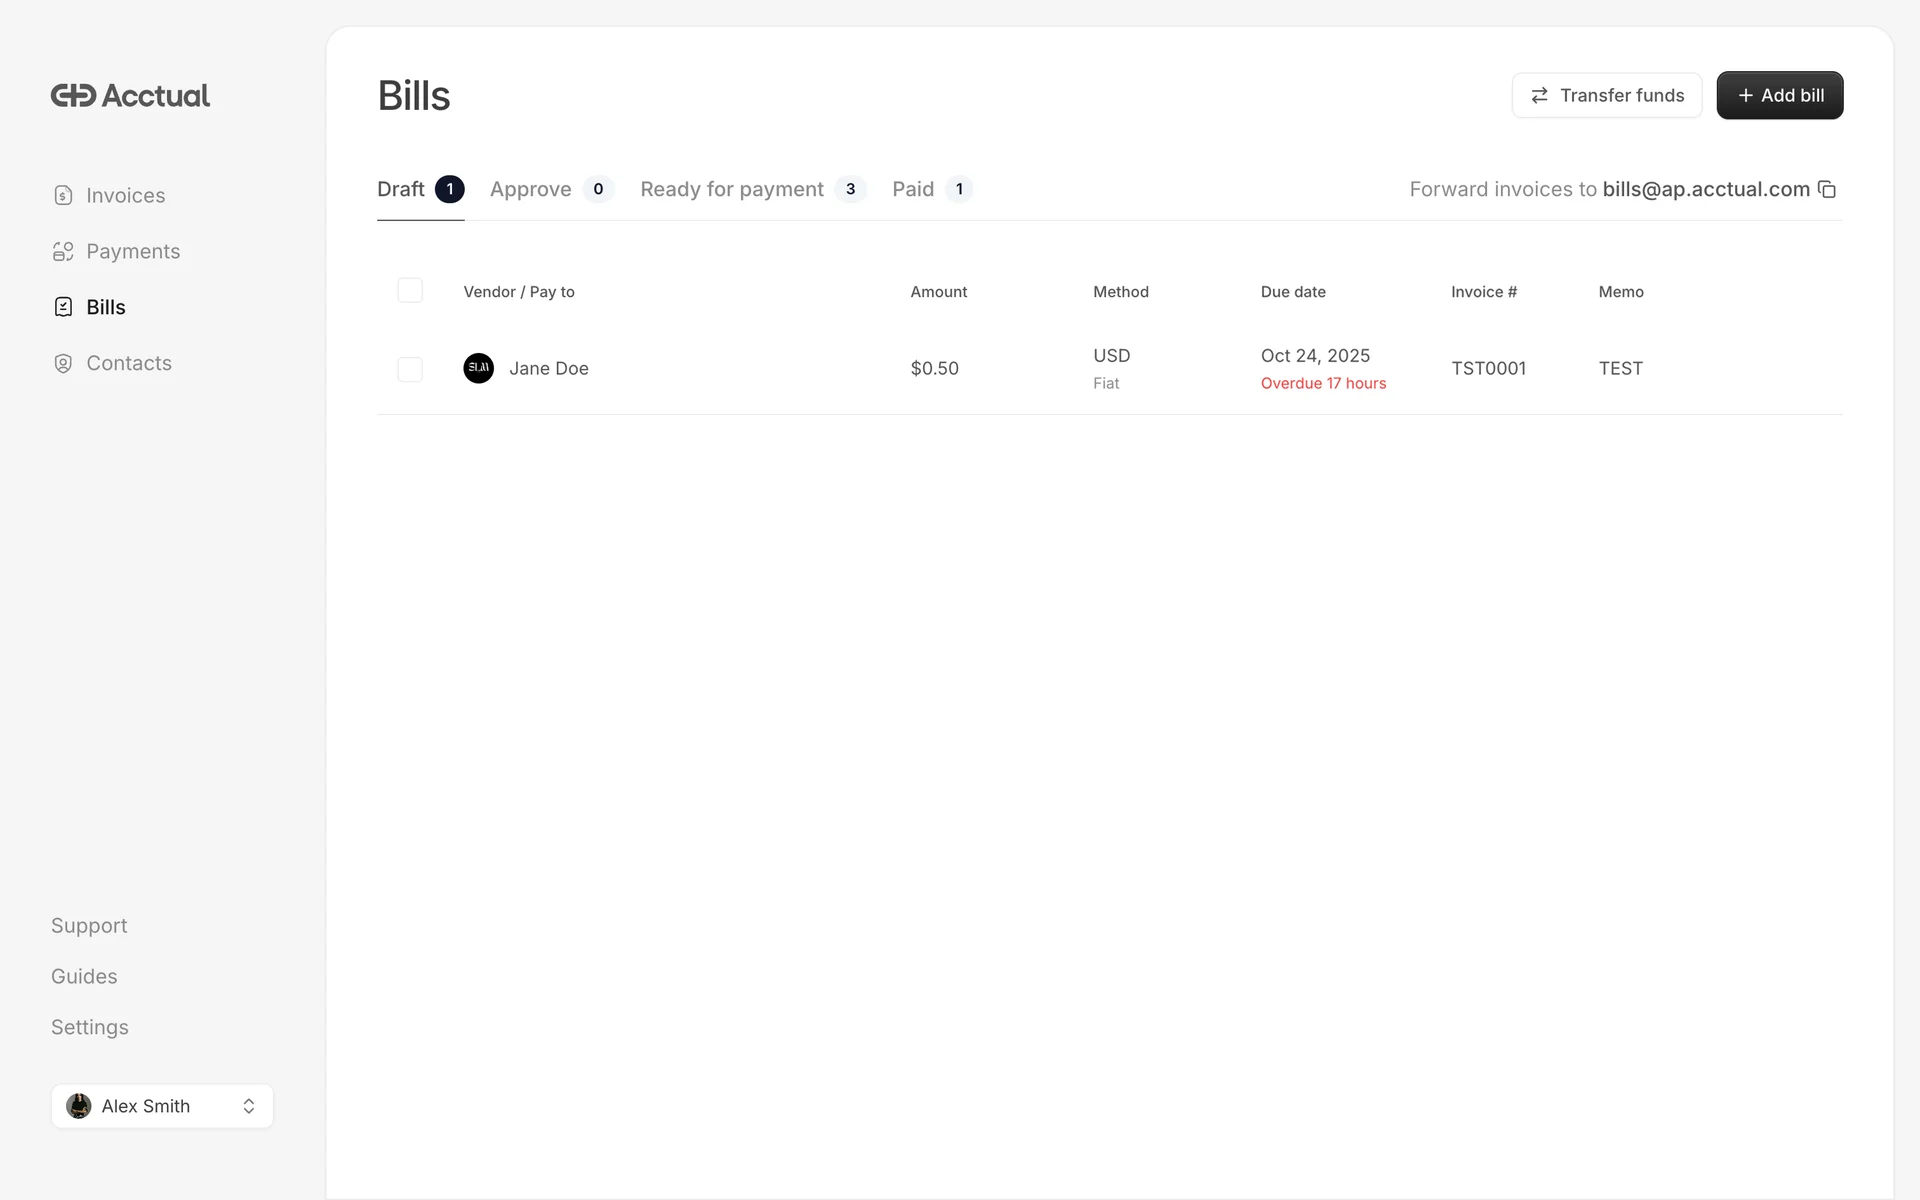Click Alex Smith's profile avatar
Screen dimensions: 1920x1200
click(79, 1106)
